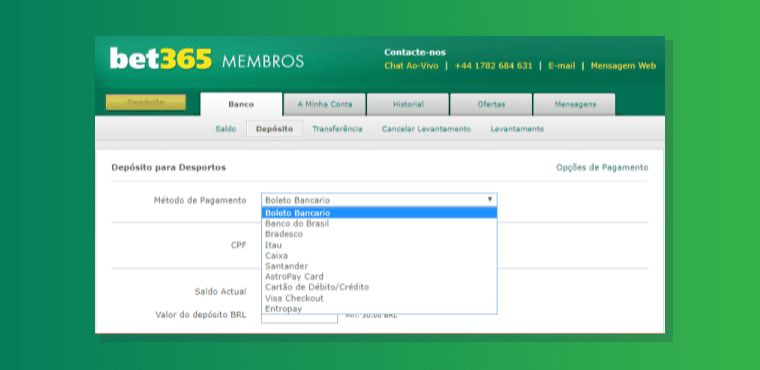Collapse the Método de Pagamento dropdown
The image size is (760, 370).
[x=379, y=200]
